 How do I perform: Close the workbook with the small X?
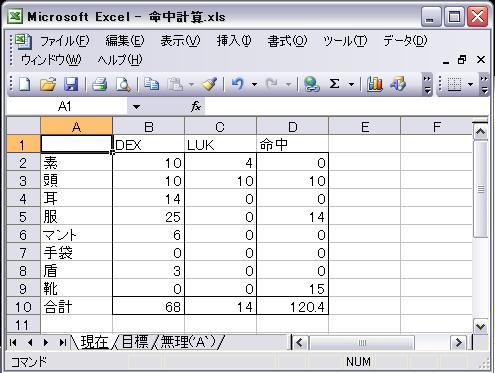[x=481, y=60]
